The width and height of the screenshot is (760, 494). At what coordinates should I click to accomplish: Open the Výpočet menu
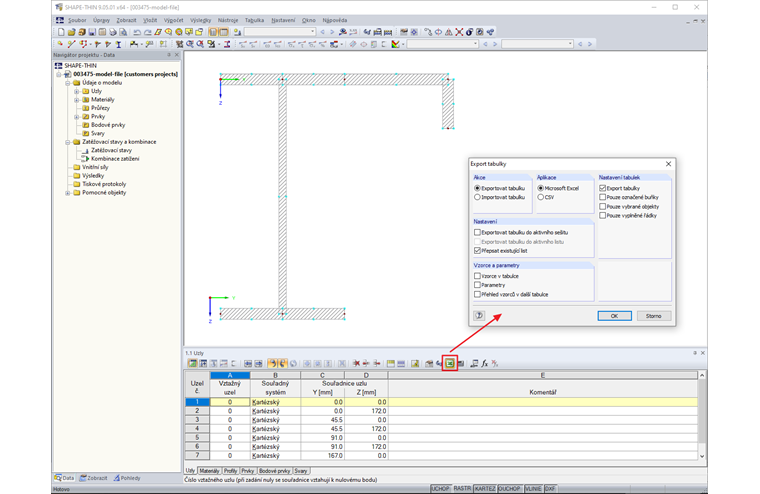coord(174,20)
